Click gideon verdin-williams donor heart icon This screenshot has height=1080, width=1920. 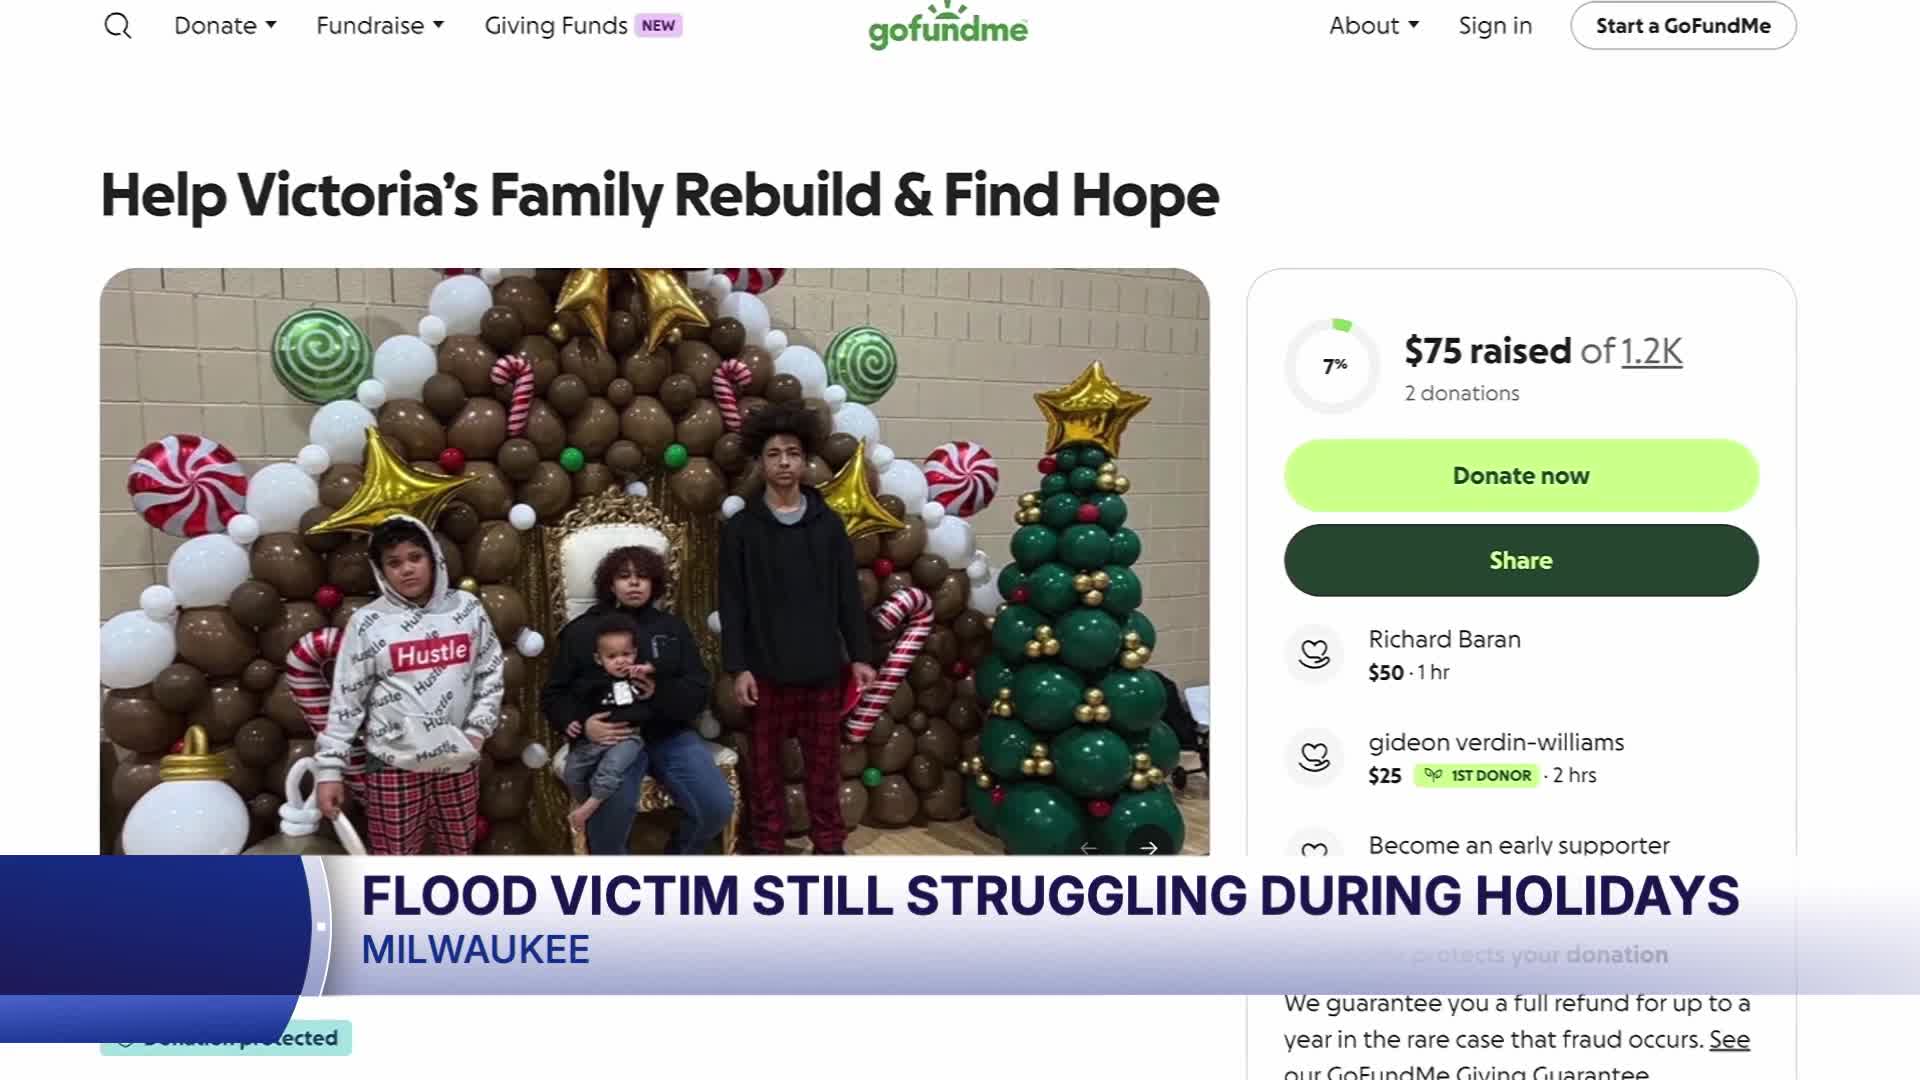pos(1314,757)
